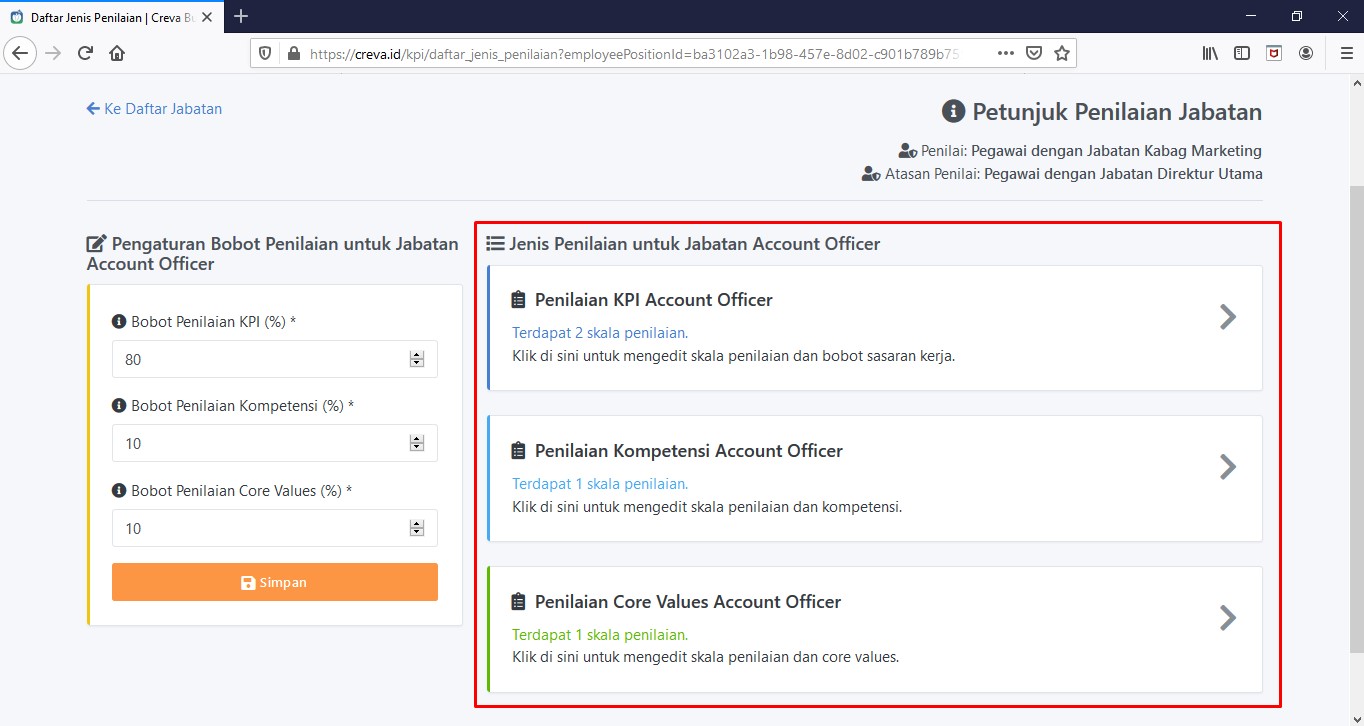Click clipboard icon of Penilaian KPI card
1364x726 pixels.
tap(518, 300)
